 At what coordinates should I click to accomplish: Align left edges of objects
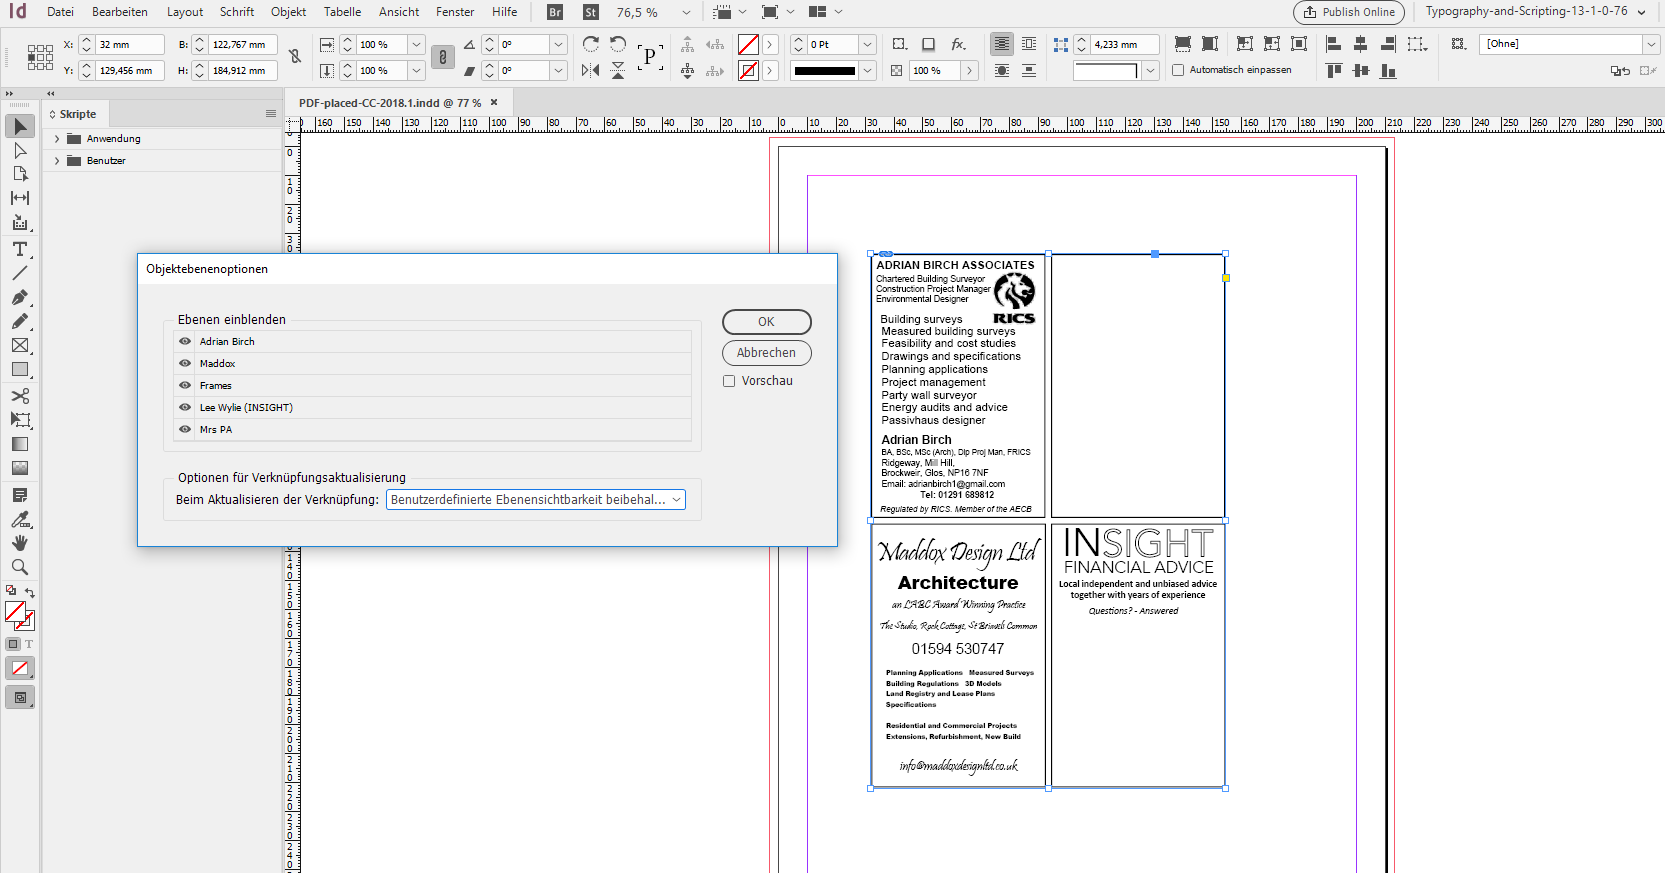[x=1333, y=44]
